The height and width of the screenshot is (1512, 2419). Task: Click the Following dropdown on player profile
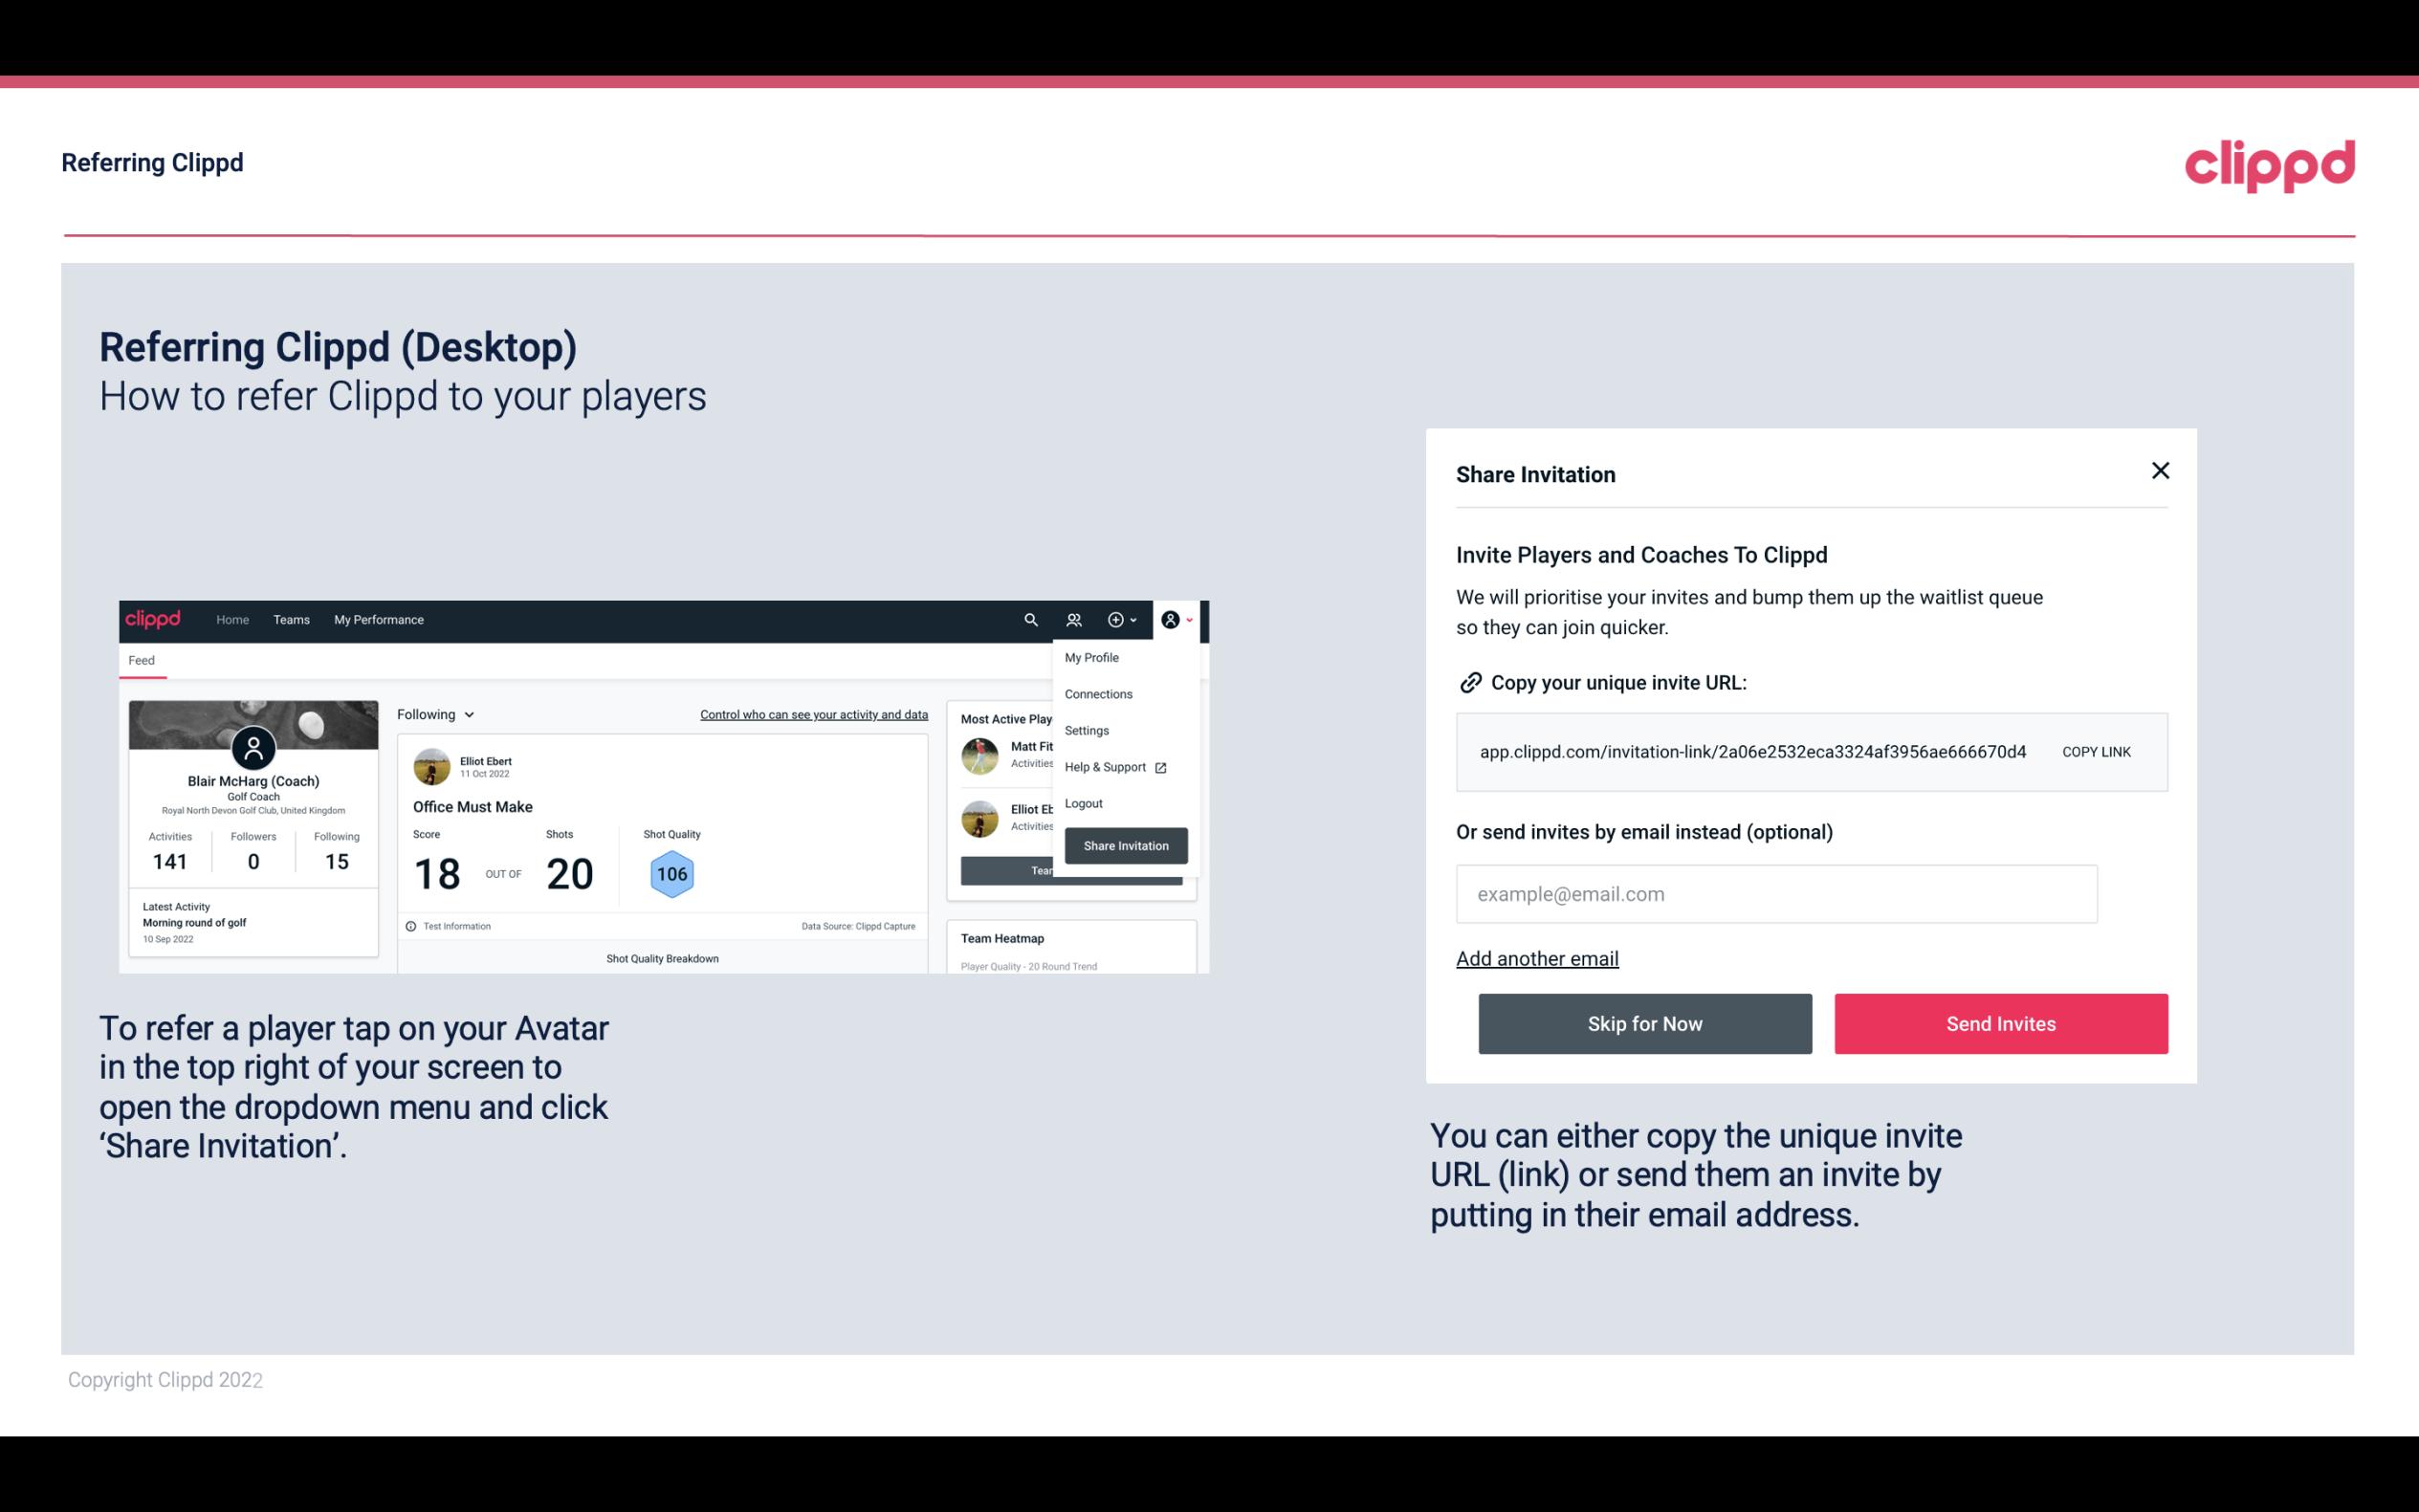pyautogui.click(x=433, y=714)
